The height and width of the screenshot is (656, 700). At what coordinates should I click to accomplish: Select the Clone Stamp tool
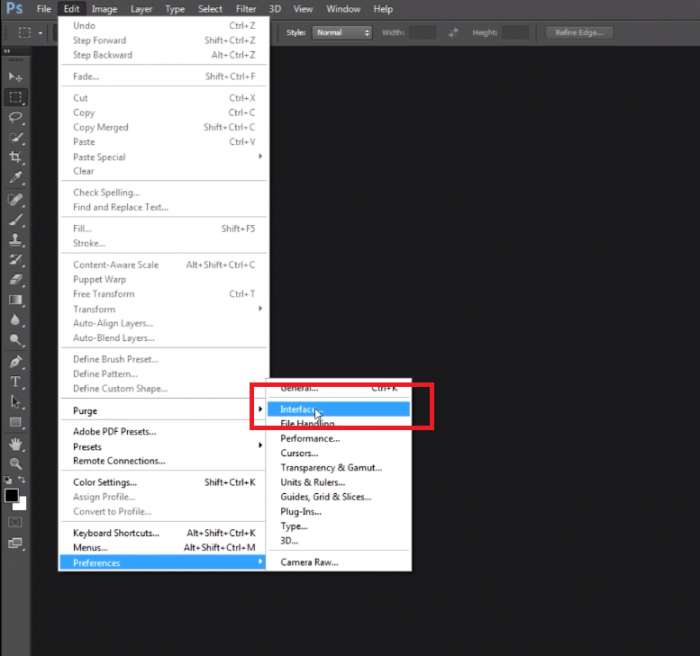tap(15, 240)
